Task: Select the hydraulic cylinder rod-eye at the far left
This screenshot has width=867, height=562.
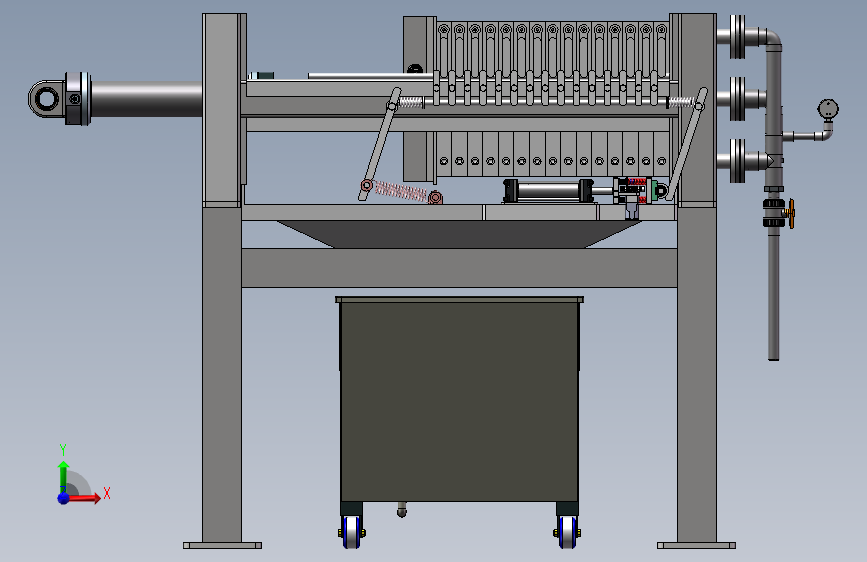Action: tap(46, 99)
